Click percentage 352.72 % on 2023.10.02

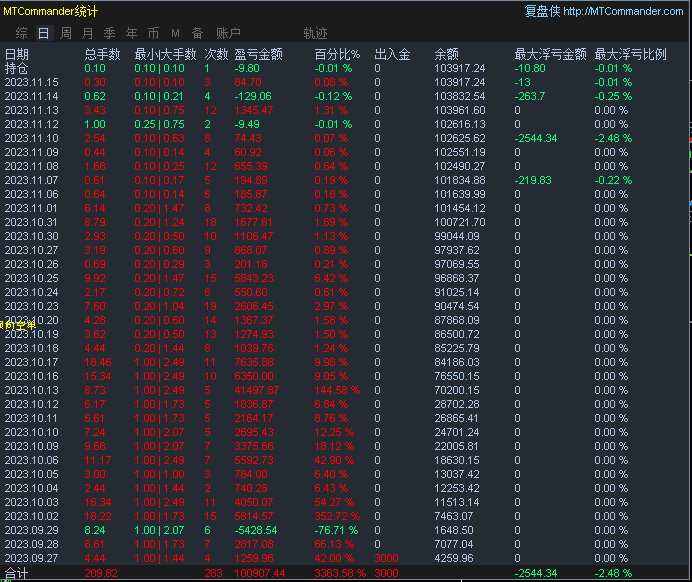[x=337, y=516]
